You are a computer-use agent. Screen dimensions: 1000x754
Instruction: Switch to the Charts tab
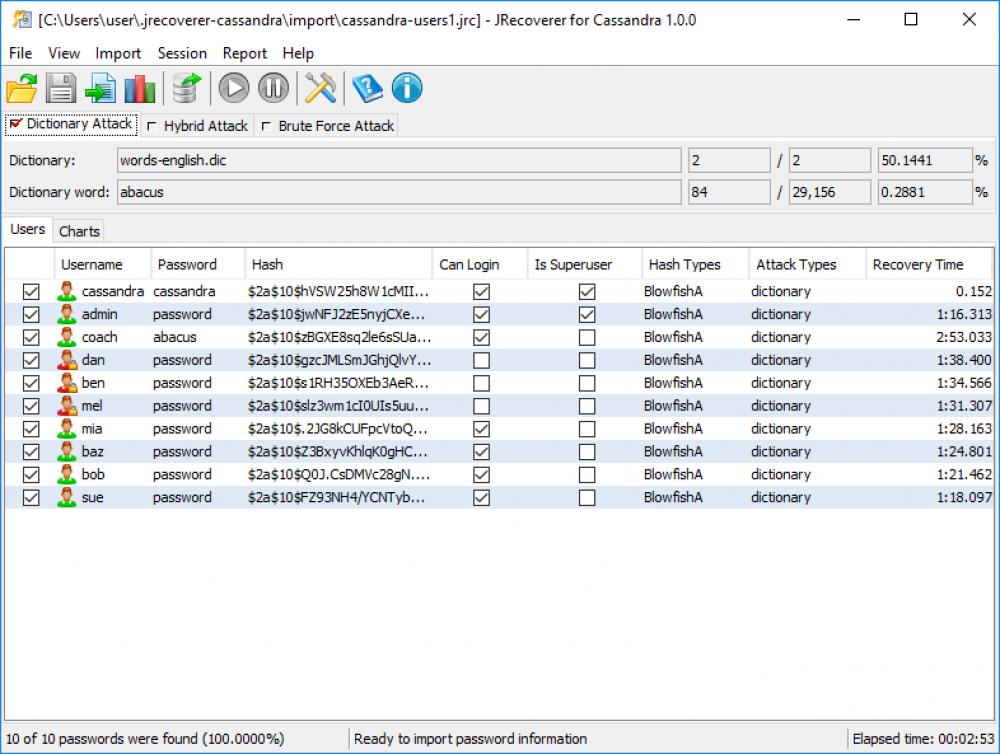[78, 231]
